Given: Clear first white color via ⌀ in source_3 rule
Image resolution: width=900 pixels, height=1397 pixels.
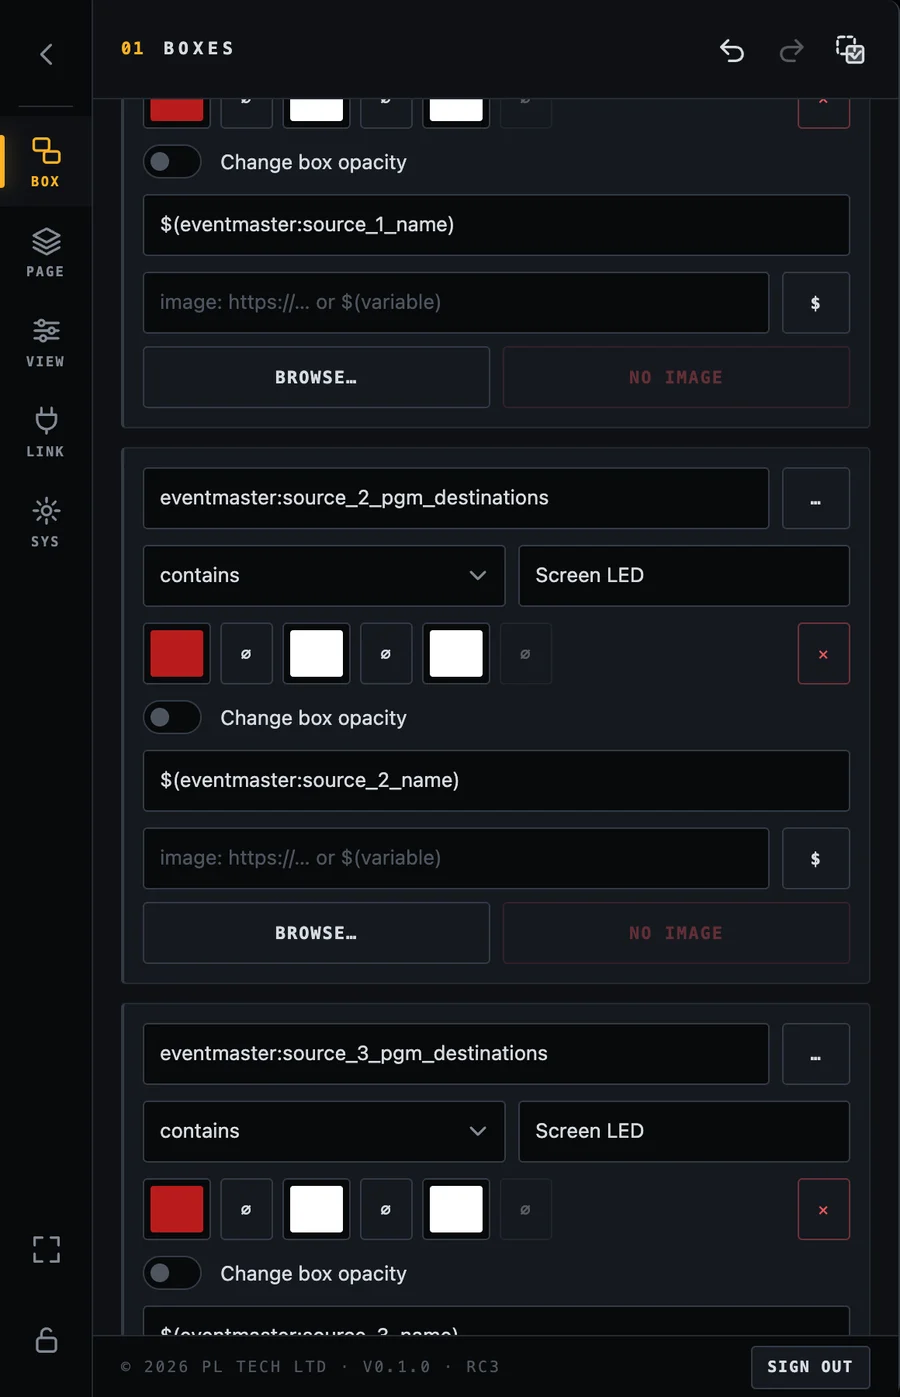Looking at the screenshot, I should [x=386, y=1209].
